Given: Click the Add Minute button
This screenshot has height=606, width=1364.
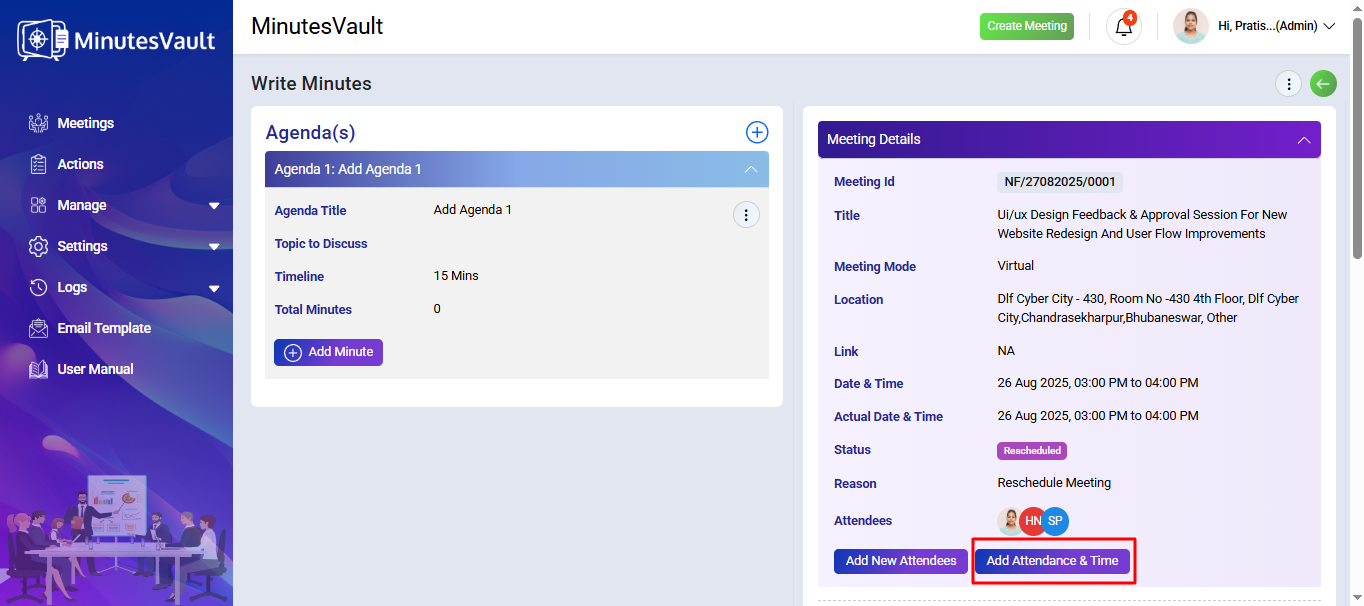Looking at the screenshot, I should pyautogui.click(x=328, y=352).
